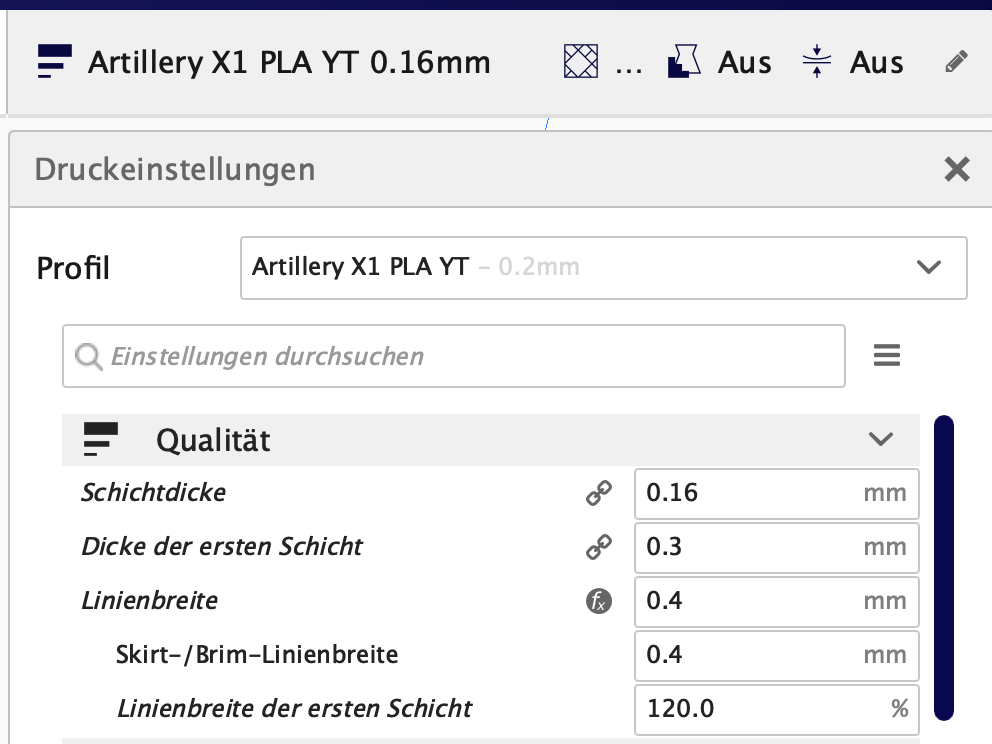Click the pencil edit icon

tap(956, 63)
